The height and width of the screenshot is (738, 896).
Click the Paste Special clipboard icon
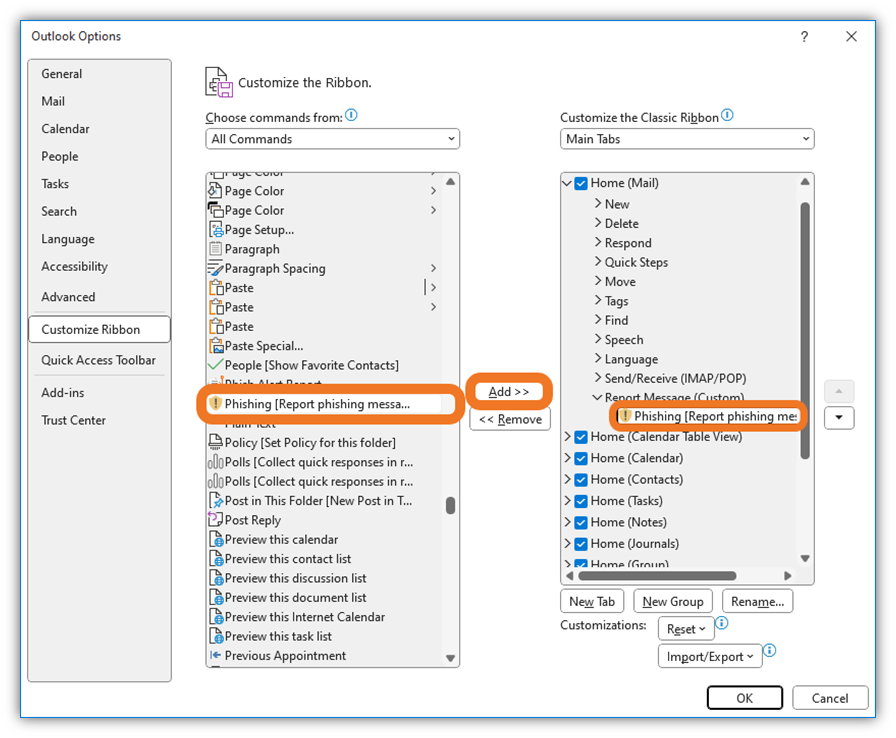216,346
